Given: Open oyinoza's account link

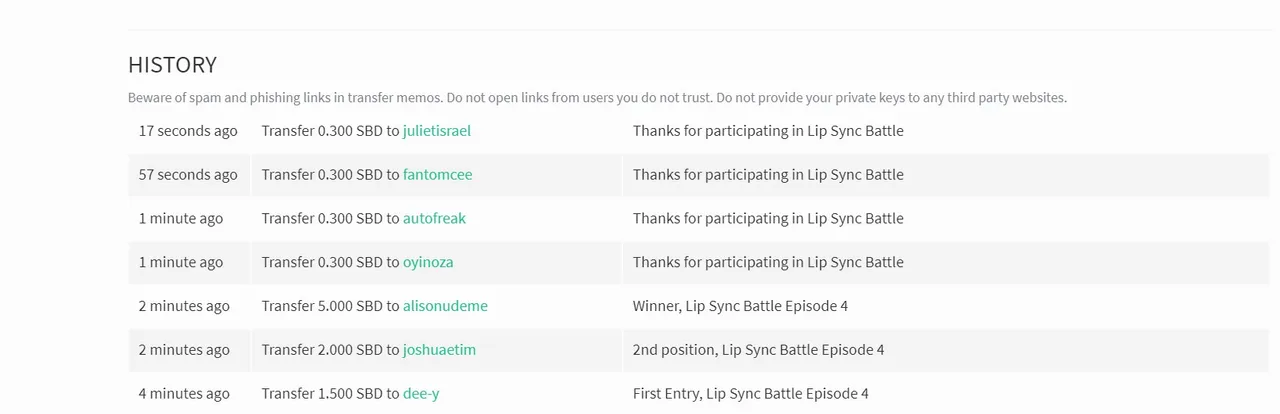Looking at the screenshot, I should (x=428, y=263).
